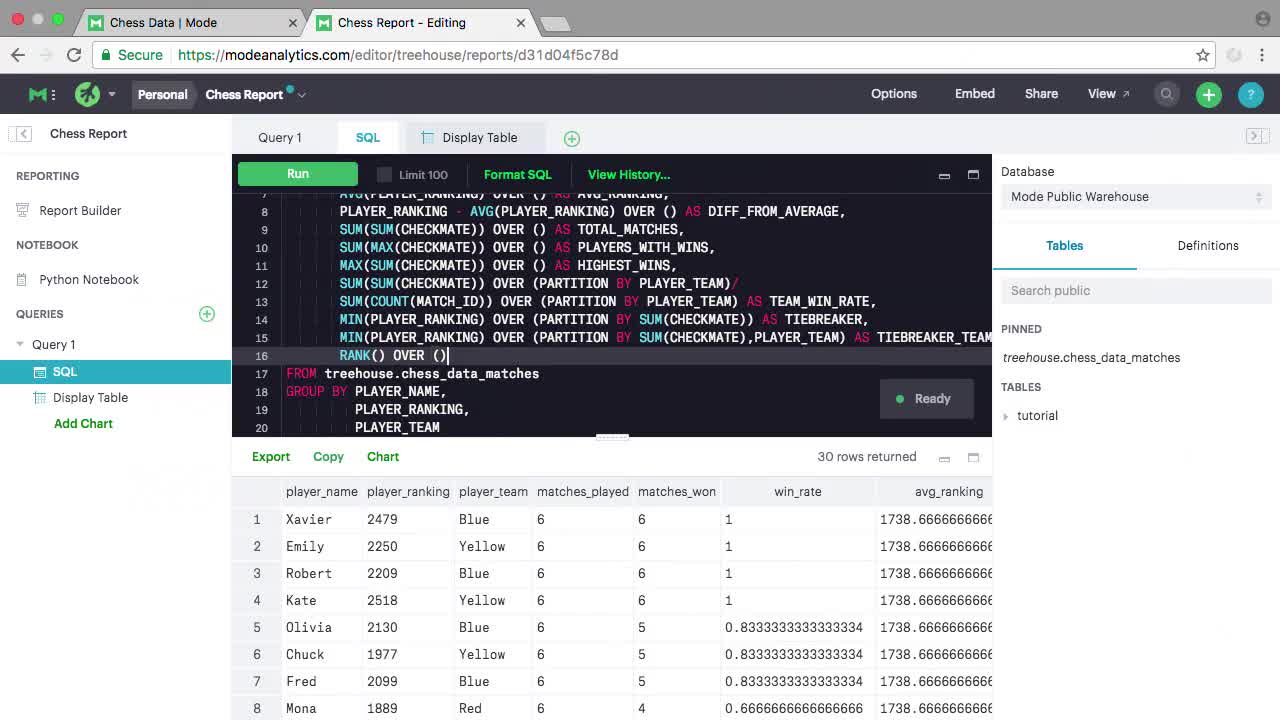Viewport: 1280px width, 720px height.
Task: Run the SQL query
Action: tap(298, 174)
